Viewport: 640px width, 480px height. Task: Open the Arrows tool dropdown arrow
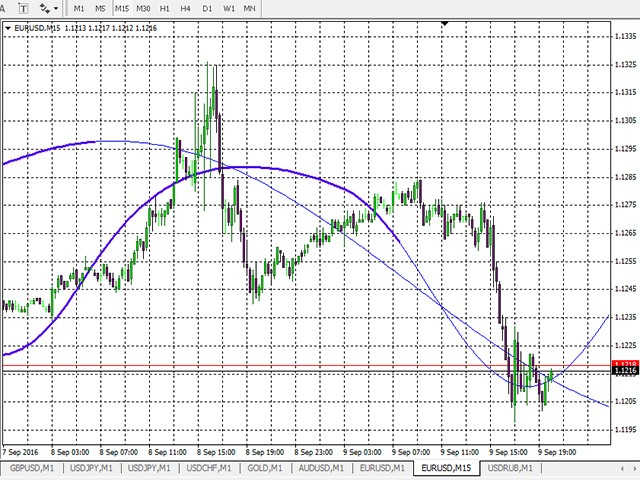click(x=56, y=8)
